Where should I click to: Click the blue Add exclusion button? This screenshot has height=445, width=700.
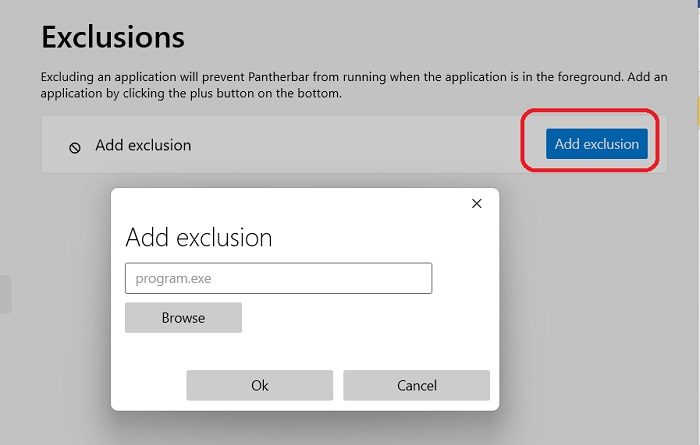pyautogui.click(x=596, y=144)
